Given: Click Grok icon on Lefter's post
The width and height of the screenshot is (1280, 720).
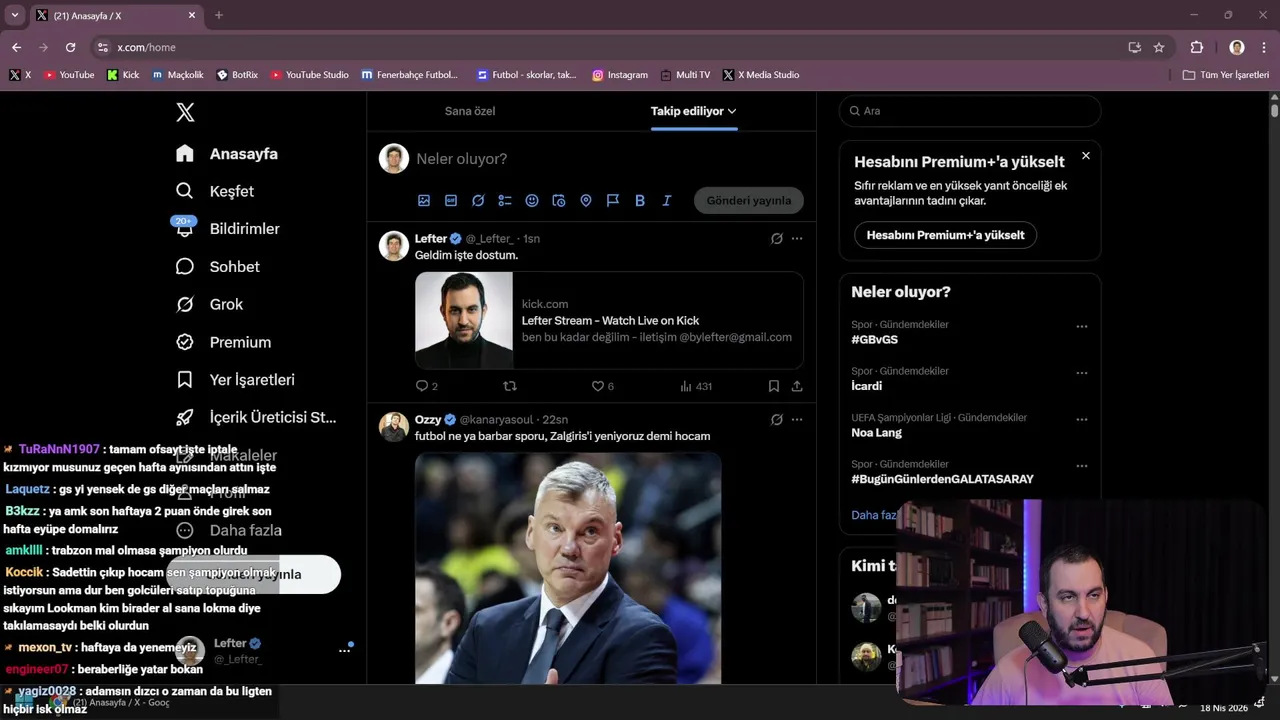Looking at the screenshot, I should coord(777,239).
